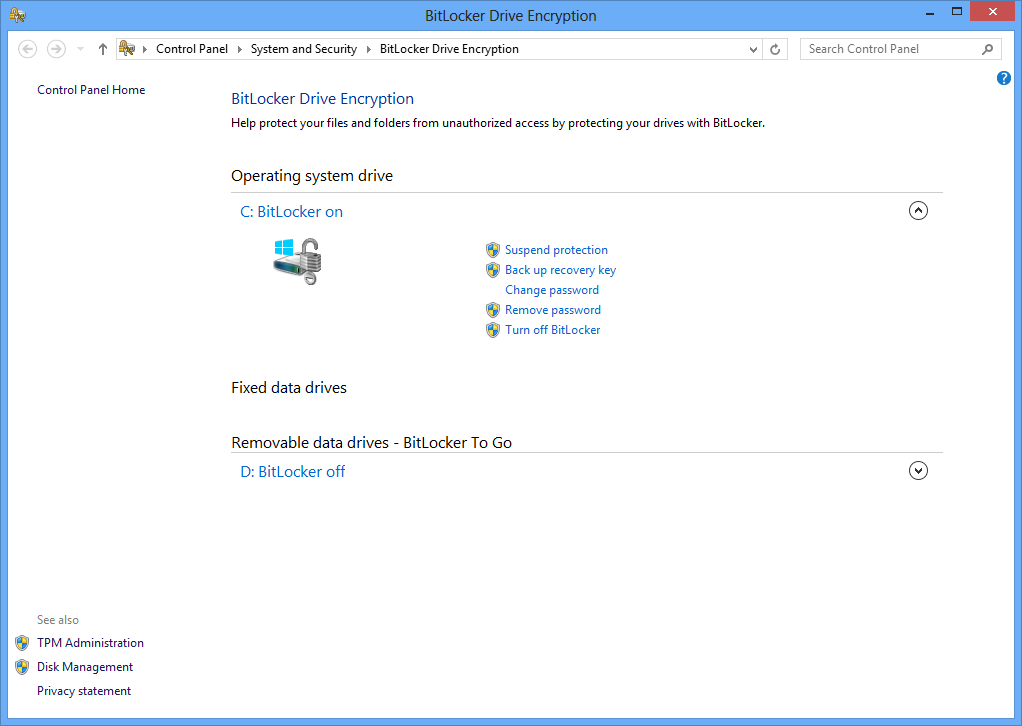Click the C: drive unlocked padlock icon
The image size is (1022, 726).
[x=298, y=261]
